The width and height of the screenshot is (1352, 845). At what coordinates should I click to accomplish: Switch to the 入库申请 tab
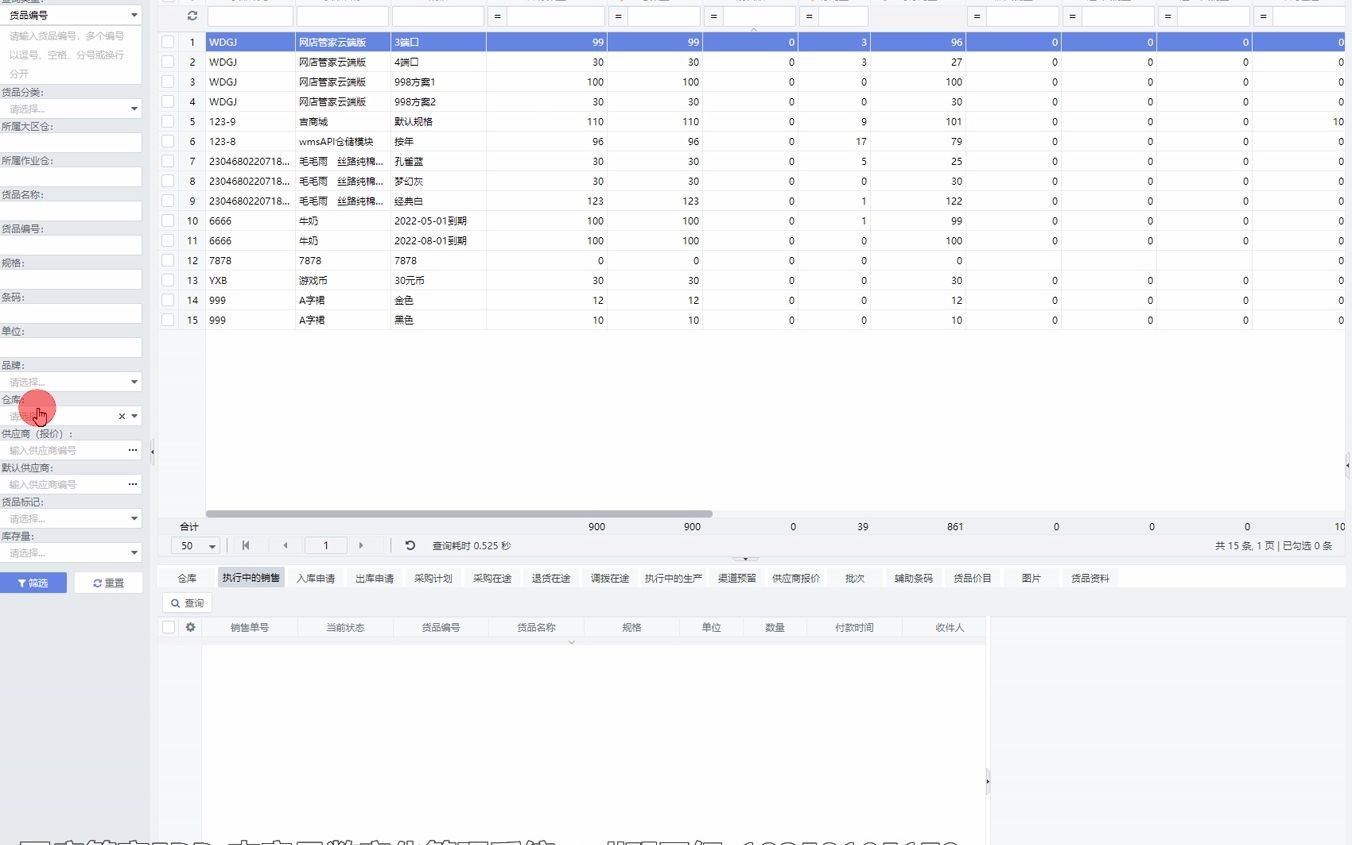point(315,578)
